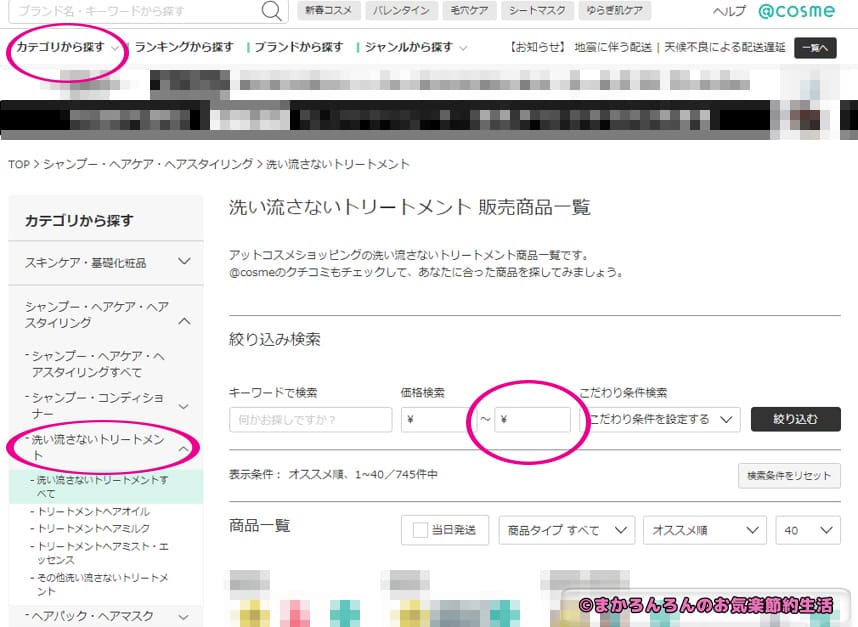The width and height of the screenshot is (858, 627).
Task: Open ジャンルから探す menu
Action: (x=409, y=48)
